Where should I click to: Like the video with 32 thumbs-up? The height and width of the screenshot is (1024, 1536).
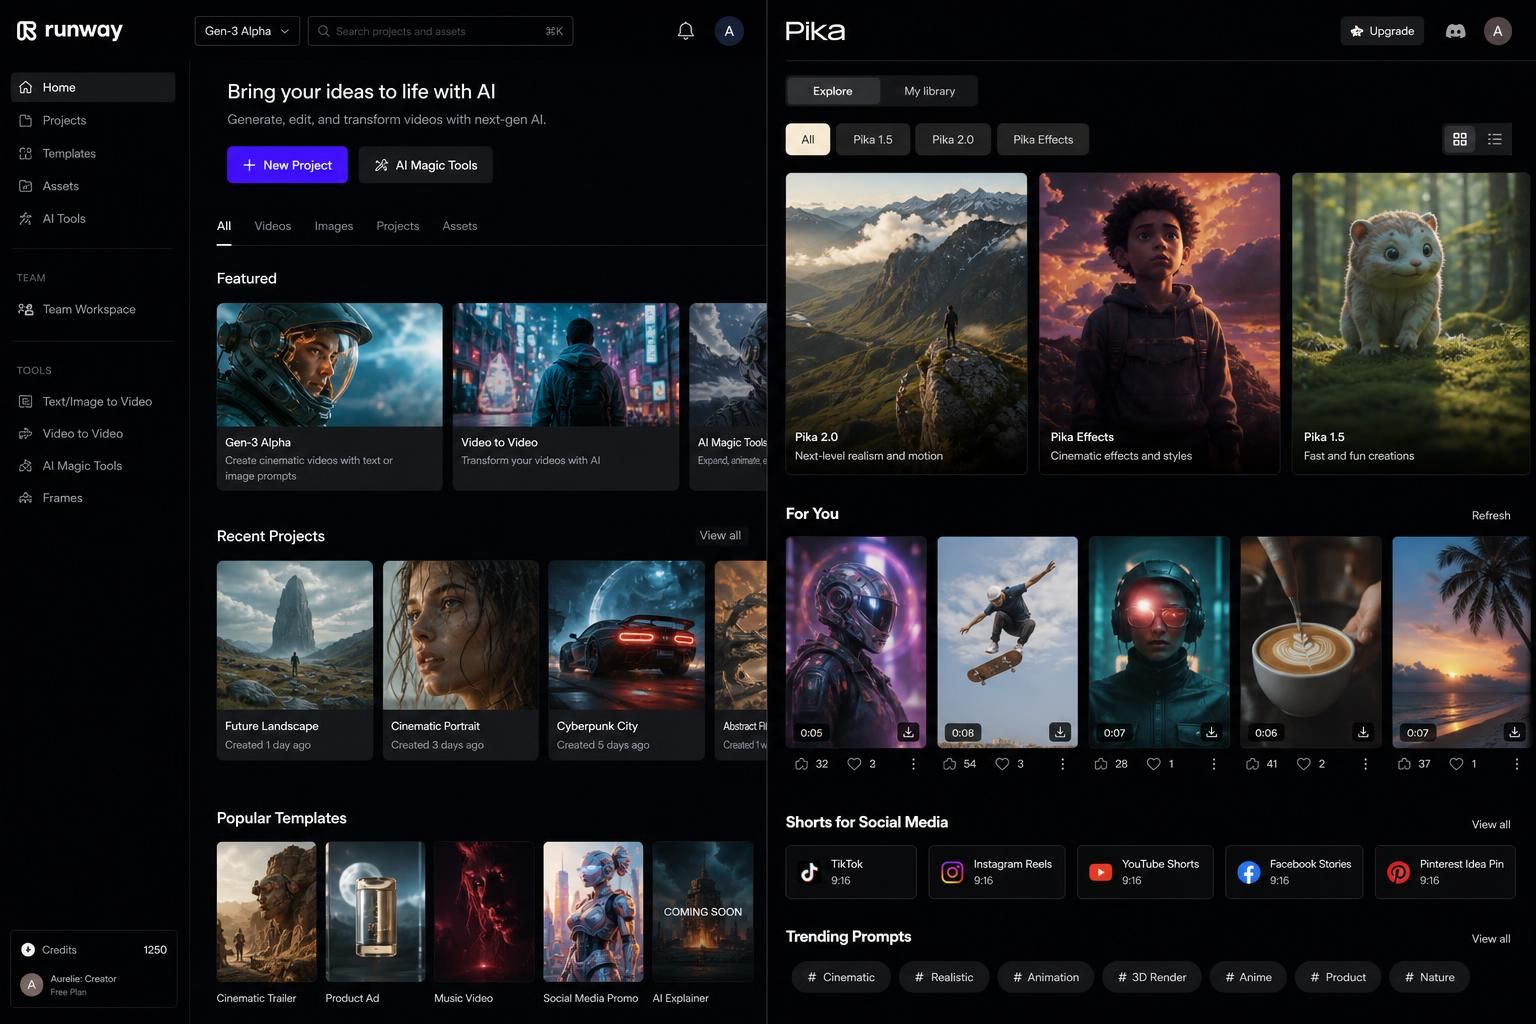pos(801,764)
